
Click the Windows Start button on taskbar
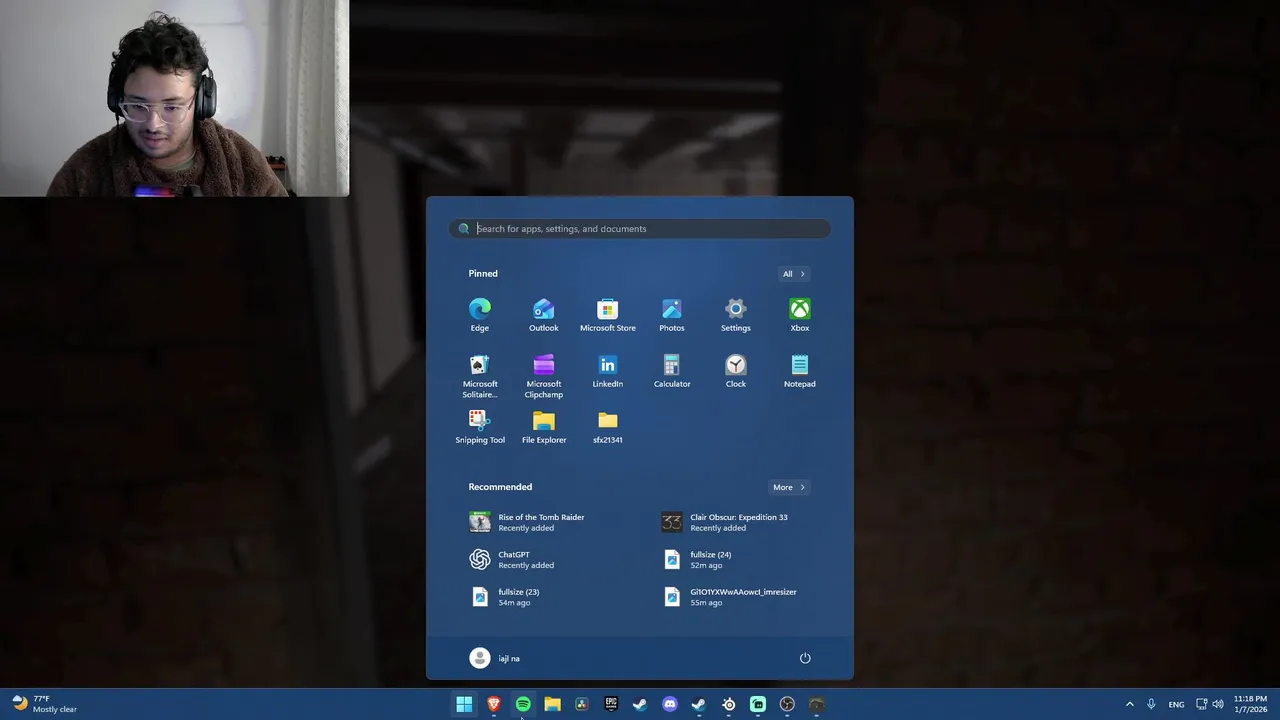click(464, 705)
